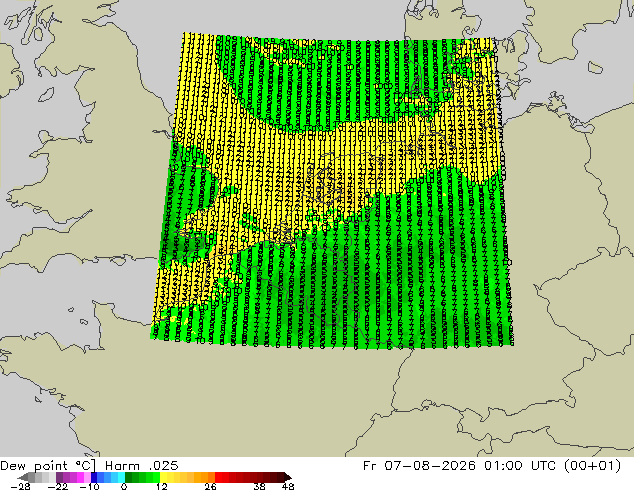
Task: Click the cyan legend swatch near 0
Action: 121,477
